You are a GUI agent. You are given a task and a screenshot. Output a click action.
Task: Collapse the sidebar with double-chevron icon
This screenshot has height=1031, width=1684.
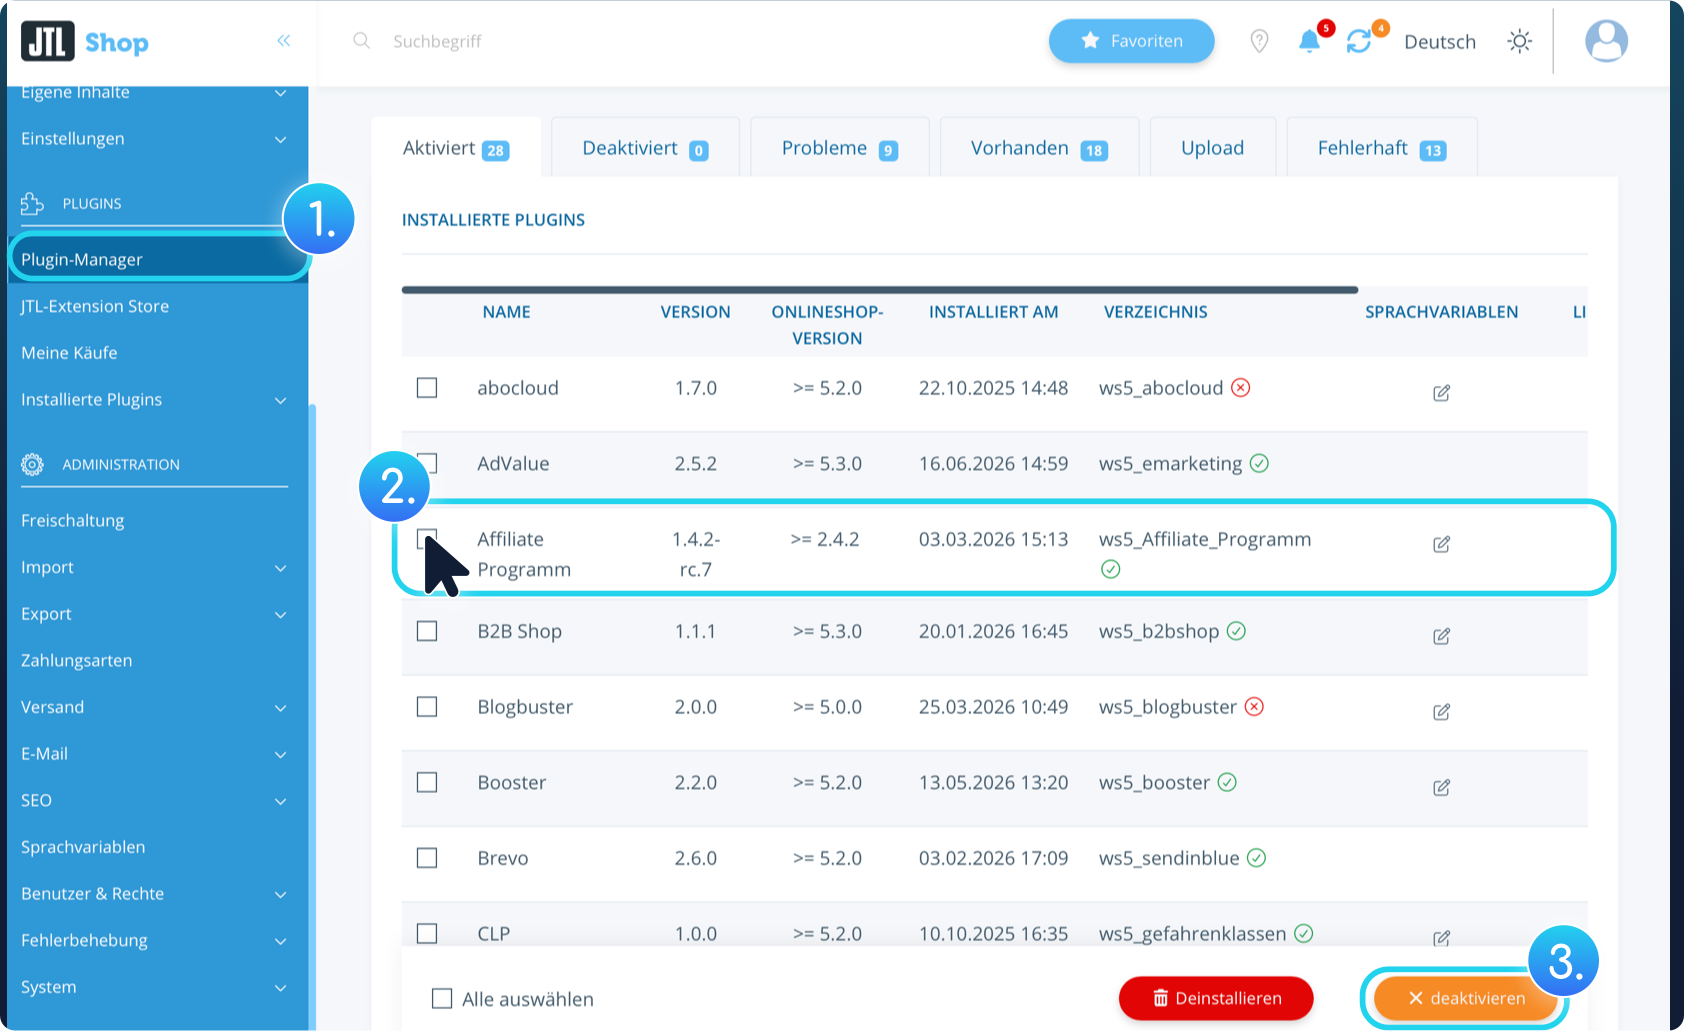[284, 41]
